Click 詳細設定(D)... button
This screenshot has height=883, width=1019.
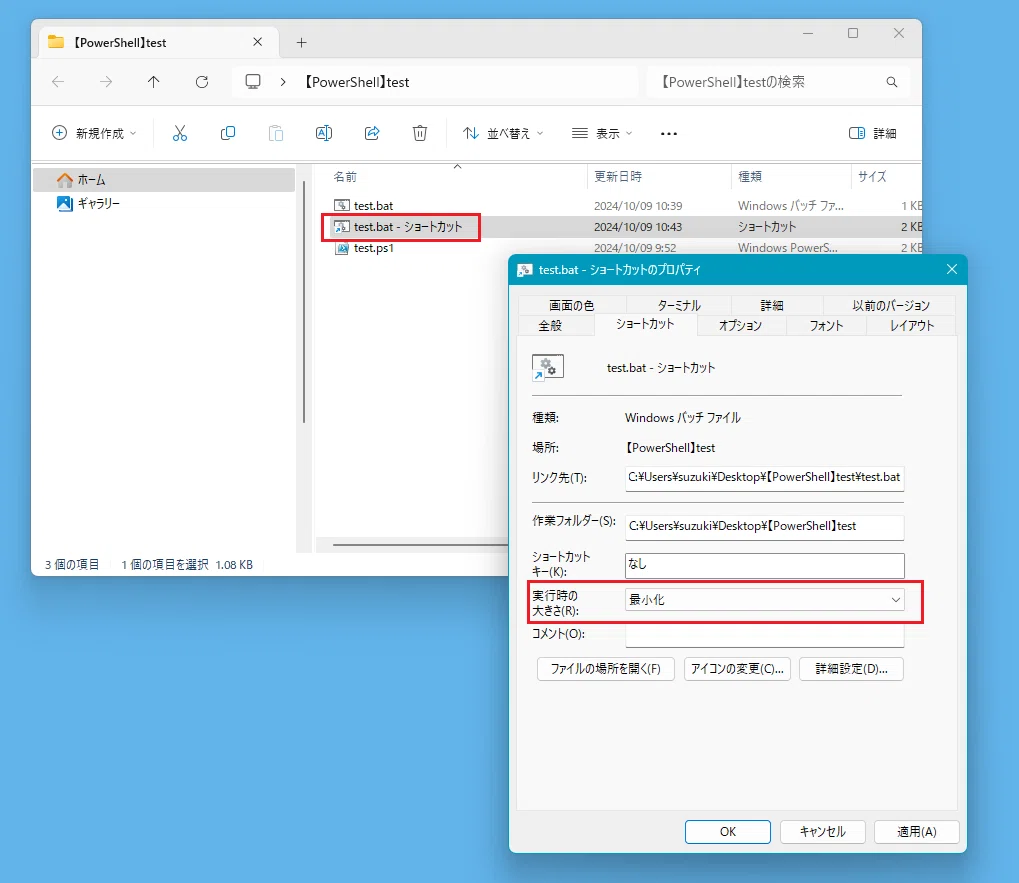pyautogui.click(x=851, y=669)
